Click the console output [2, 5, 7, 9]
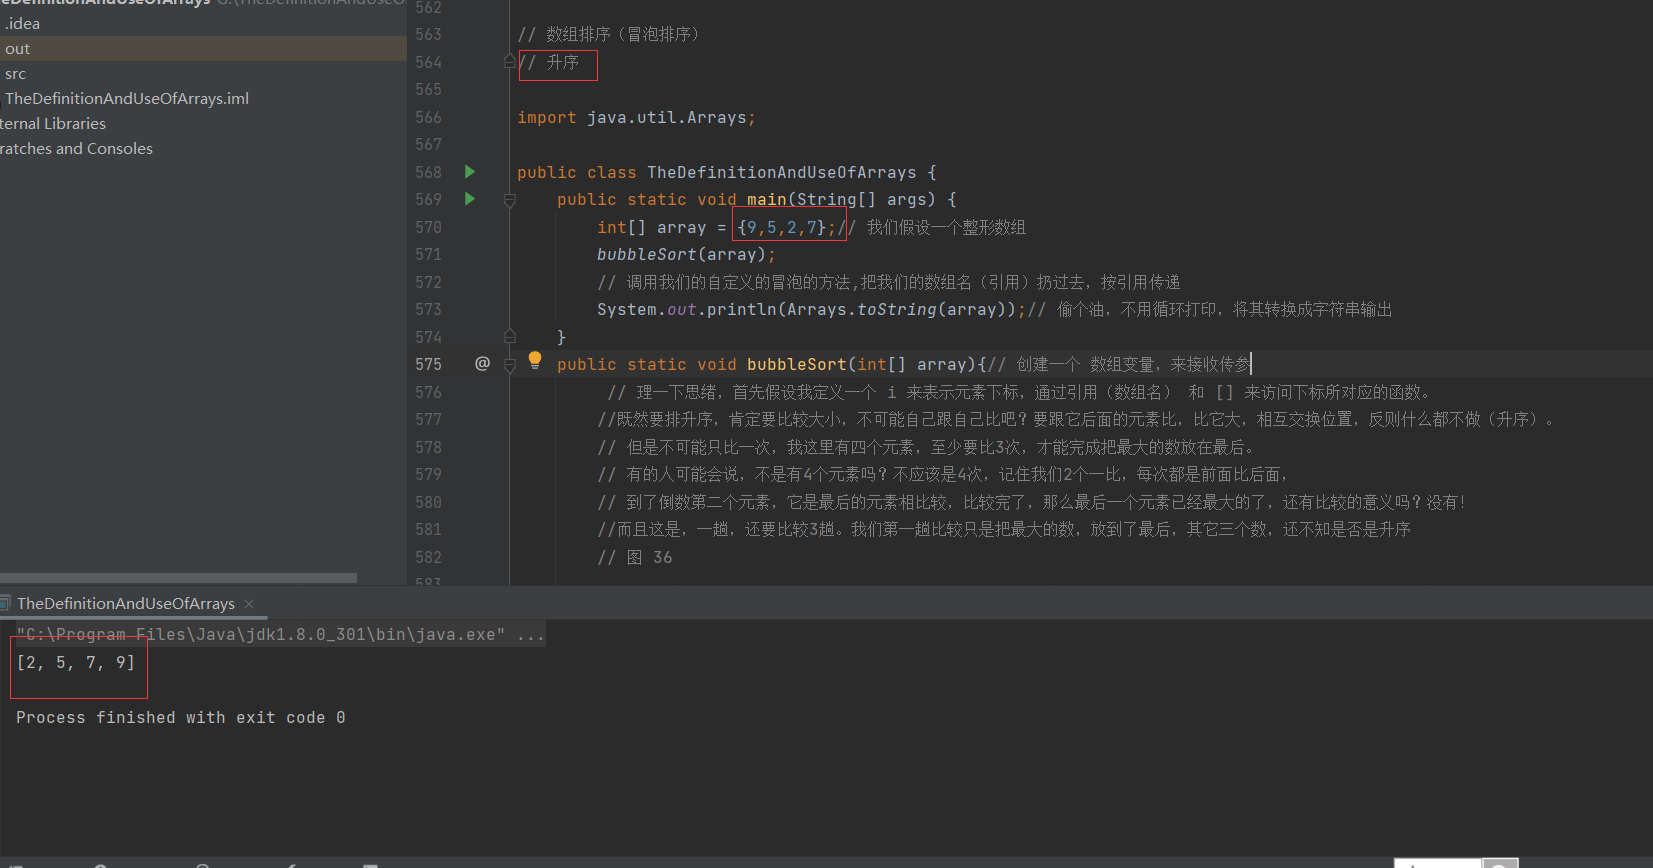This screenshot has height=868, width=1653. 75,662
